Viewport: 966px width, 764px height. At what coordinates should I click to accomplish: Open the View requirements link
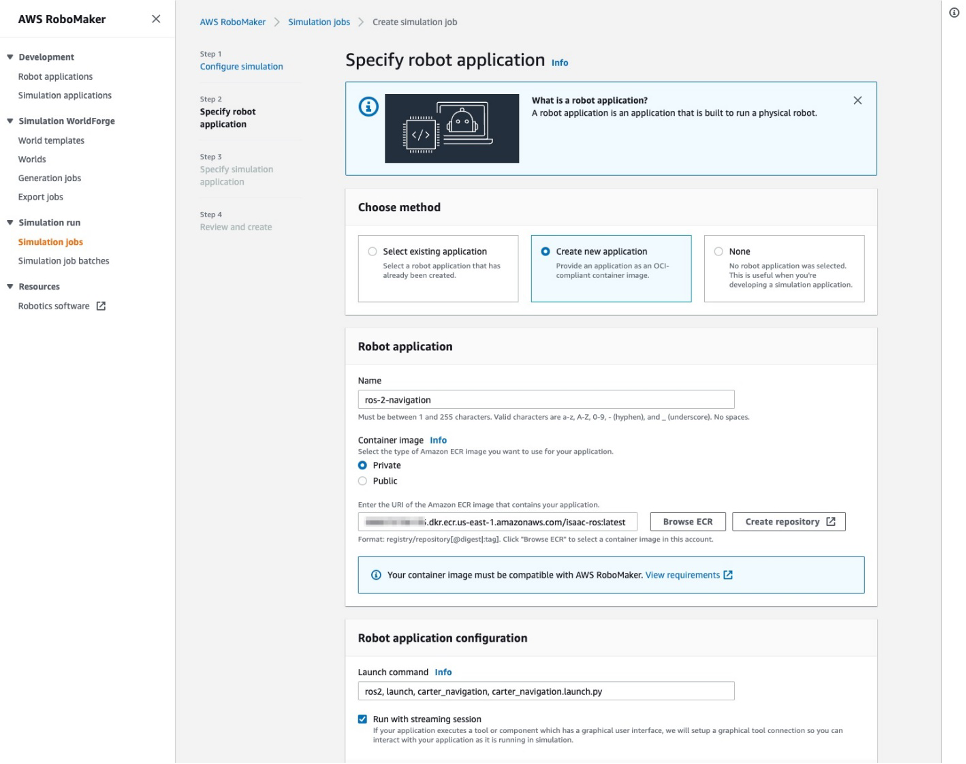683,575
